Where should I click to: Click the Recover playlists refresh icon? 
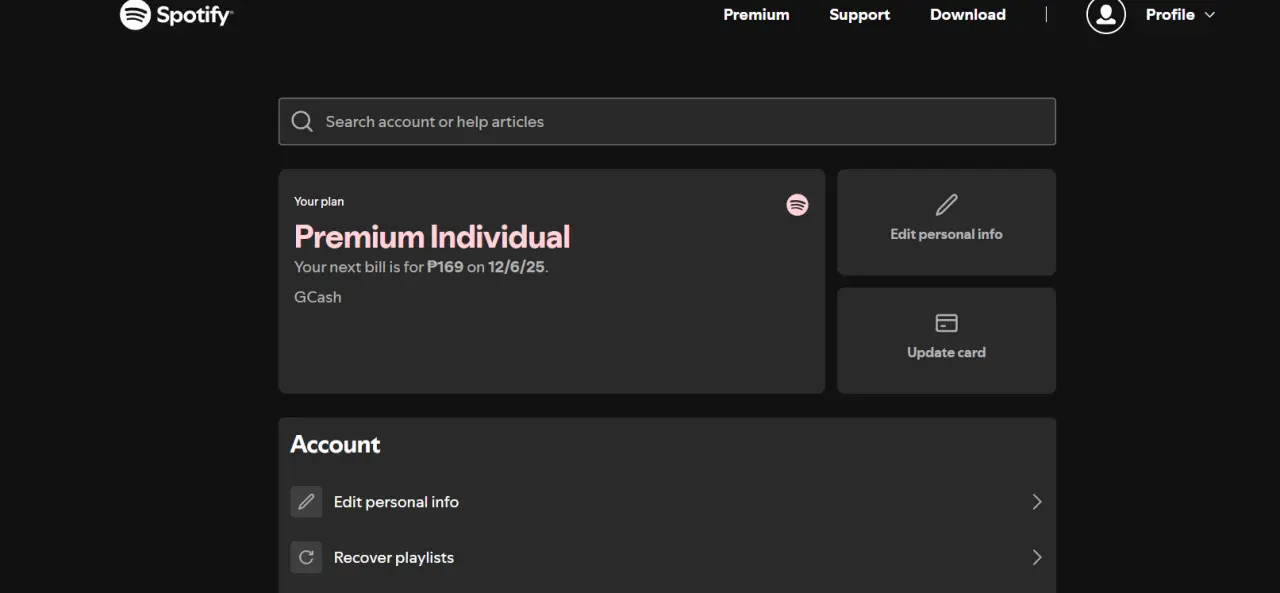pos(307,557)
